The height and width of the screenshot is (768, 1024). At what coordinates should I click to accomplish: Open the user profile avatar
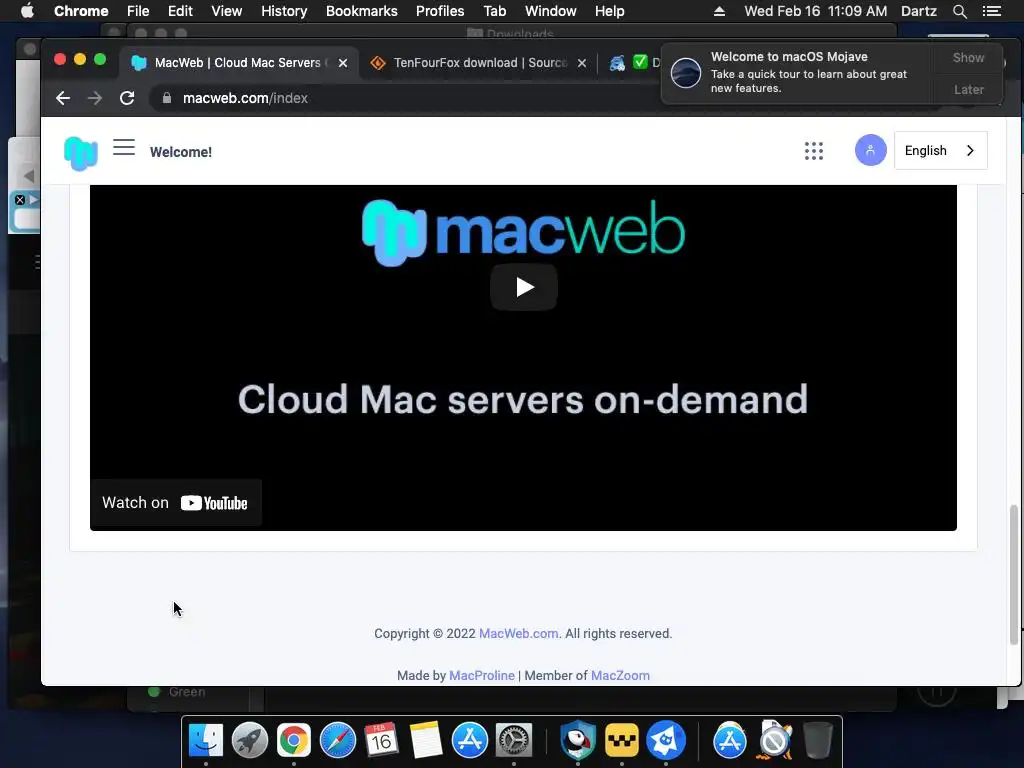(x=871, y=150)
